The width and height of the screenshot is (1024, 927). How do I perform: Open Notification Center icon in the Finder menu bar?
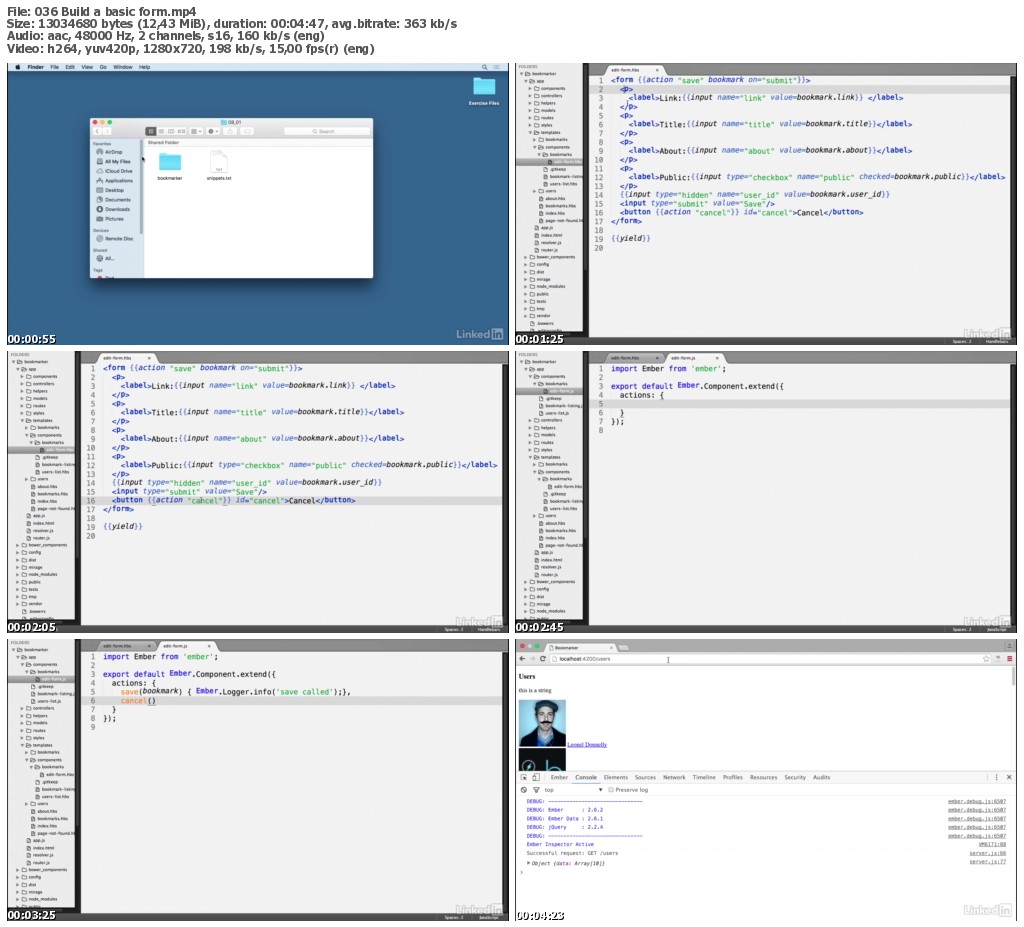[497, 67]
